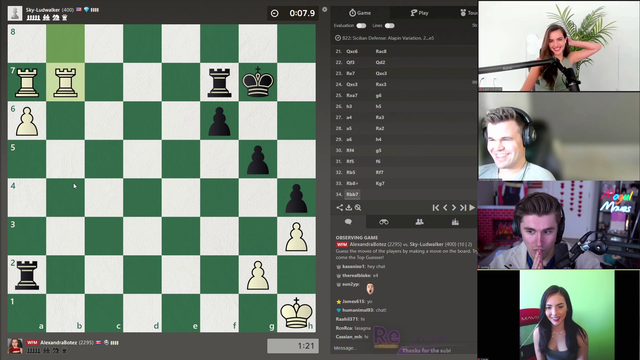Open the players list tab
This screenshot has height=360, width=640.
pyautogui.click(x=419, y=222)
